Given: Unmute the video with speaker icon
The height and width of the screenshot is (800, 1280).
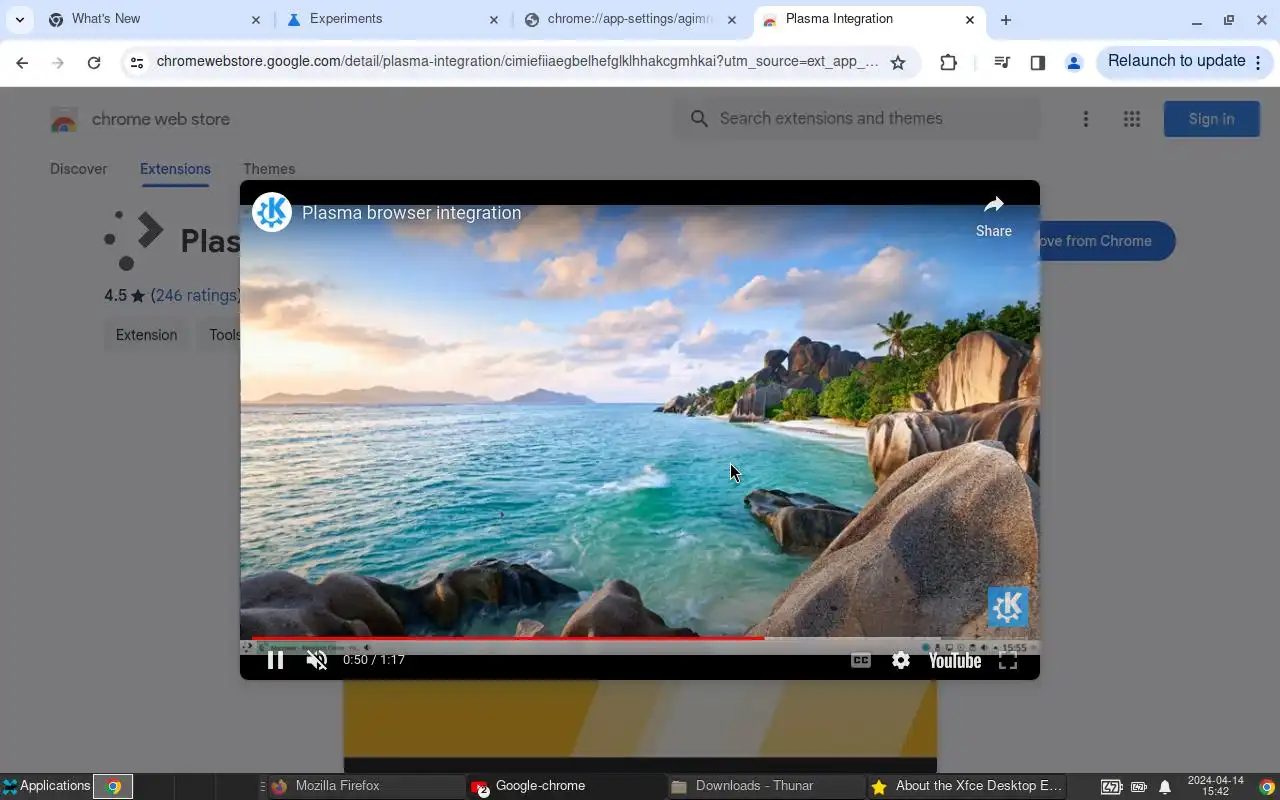Looking at the screenshot, I should pyautogui.click(x=317, y=660).
